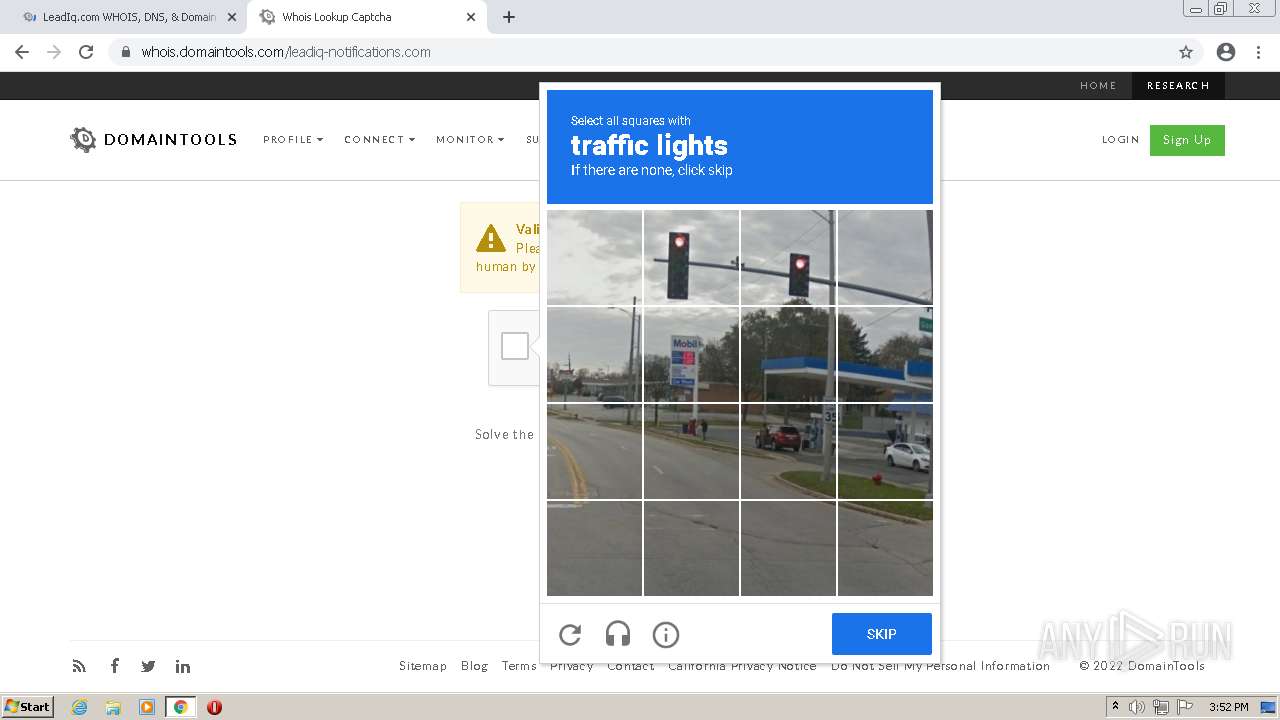Expand the PROFILE dropdown menu
The width and height of the screenshot is (1280, 720).
[293, 140]
